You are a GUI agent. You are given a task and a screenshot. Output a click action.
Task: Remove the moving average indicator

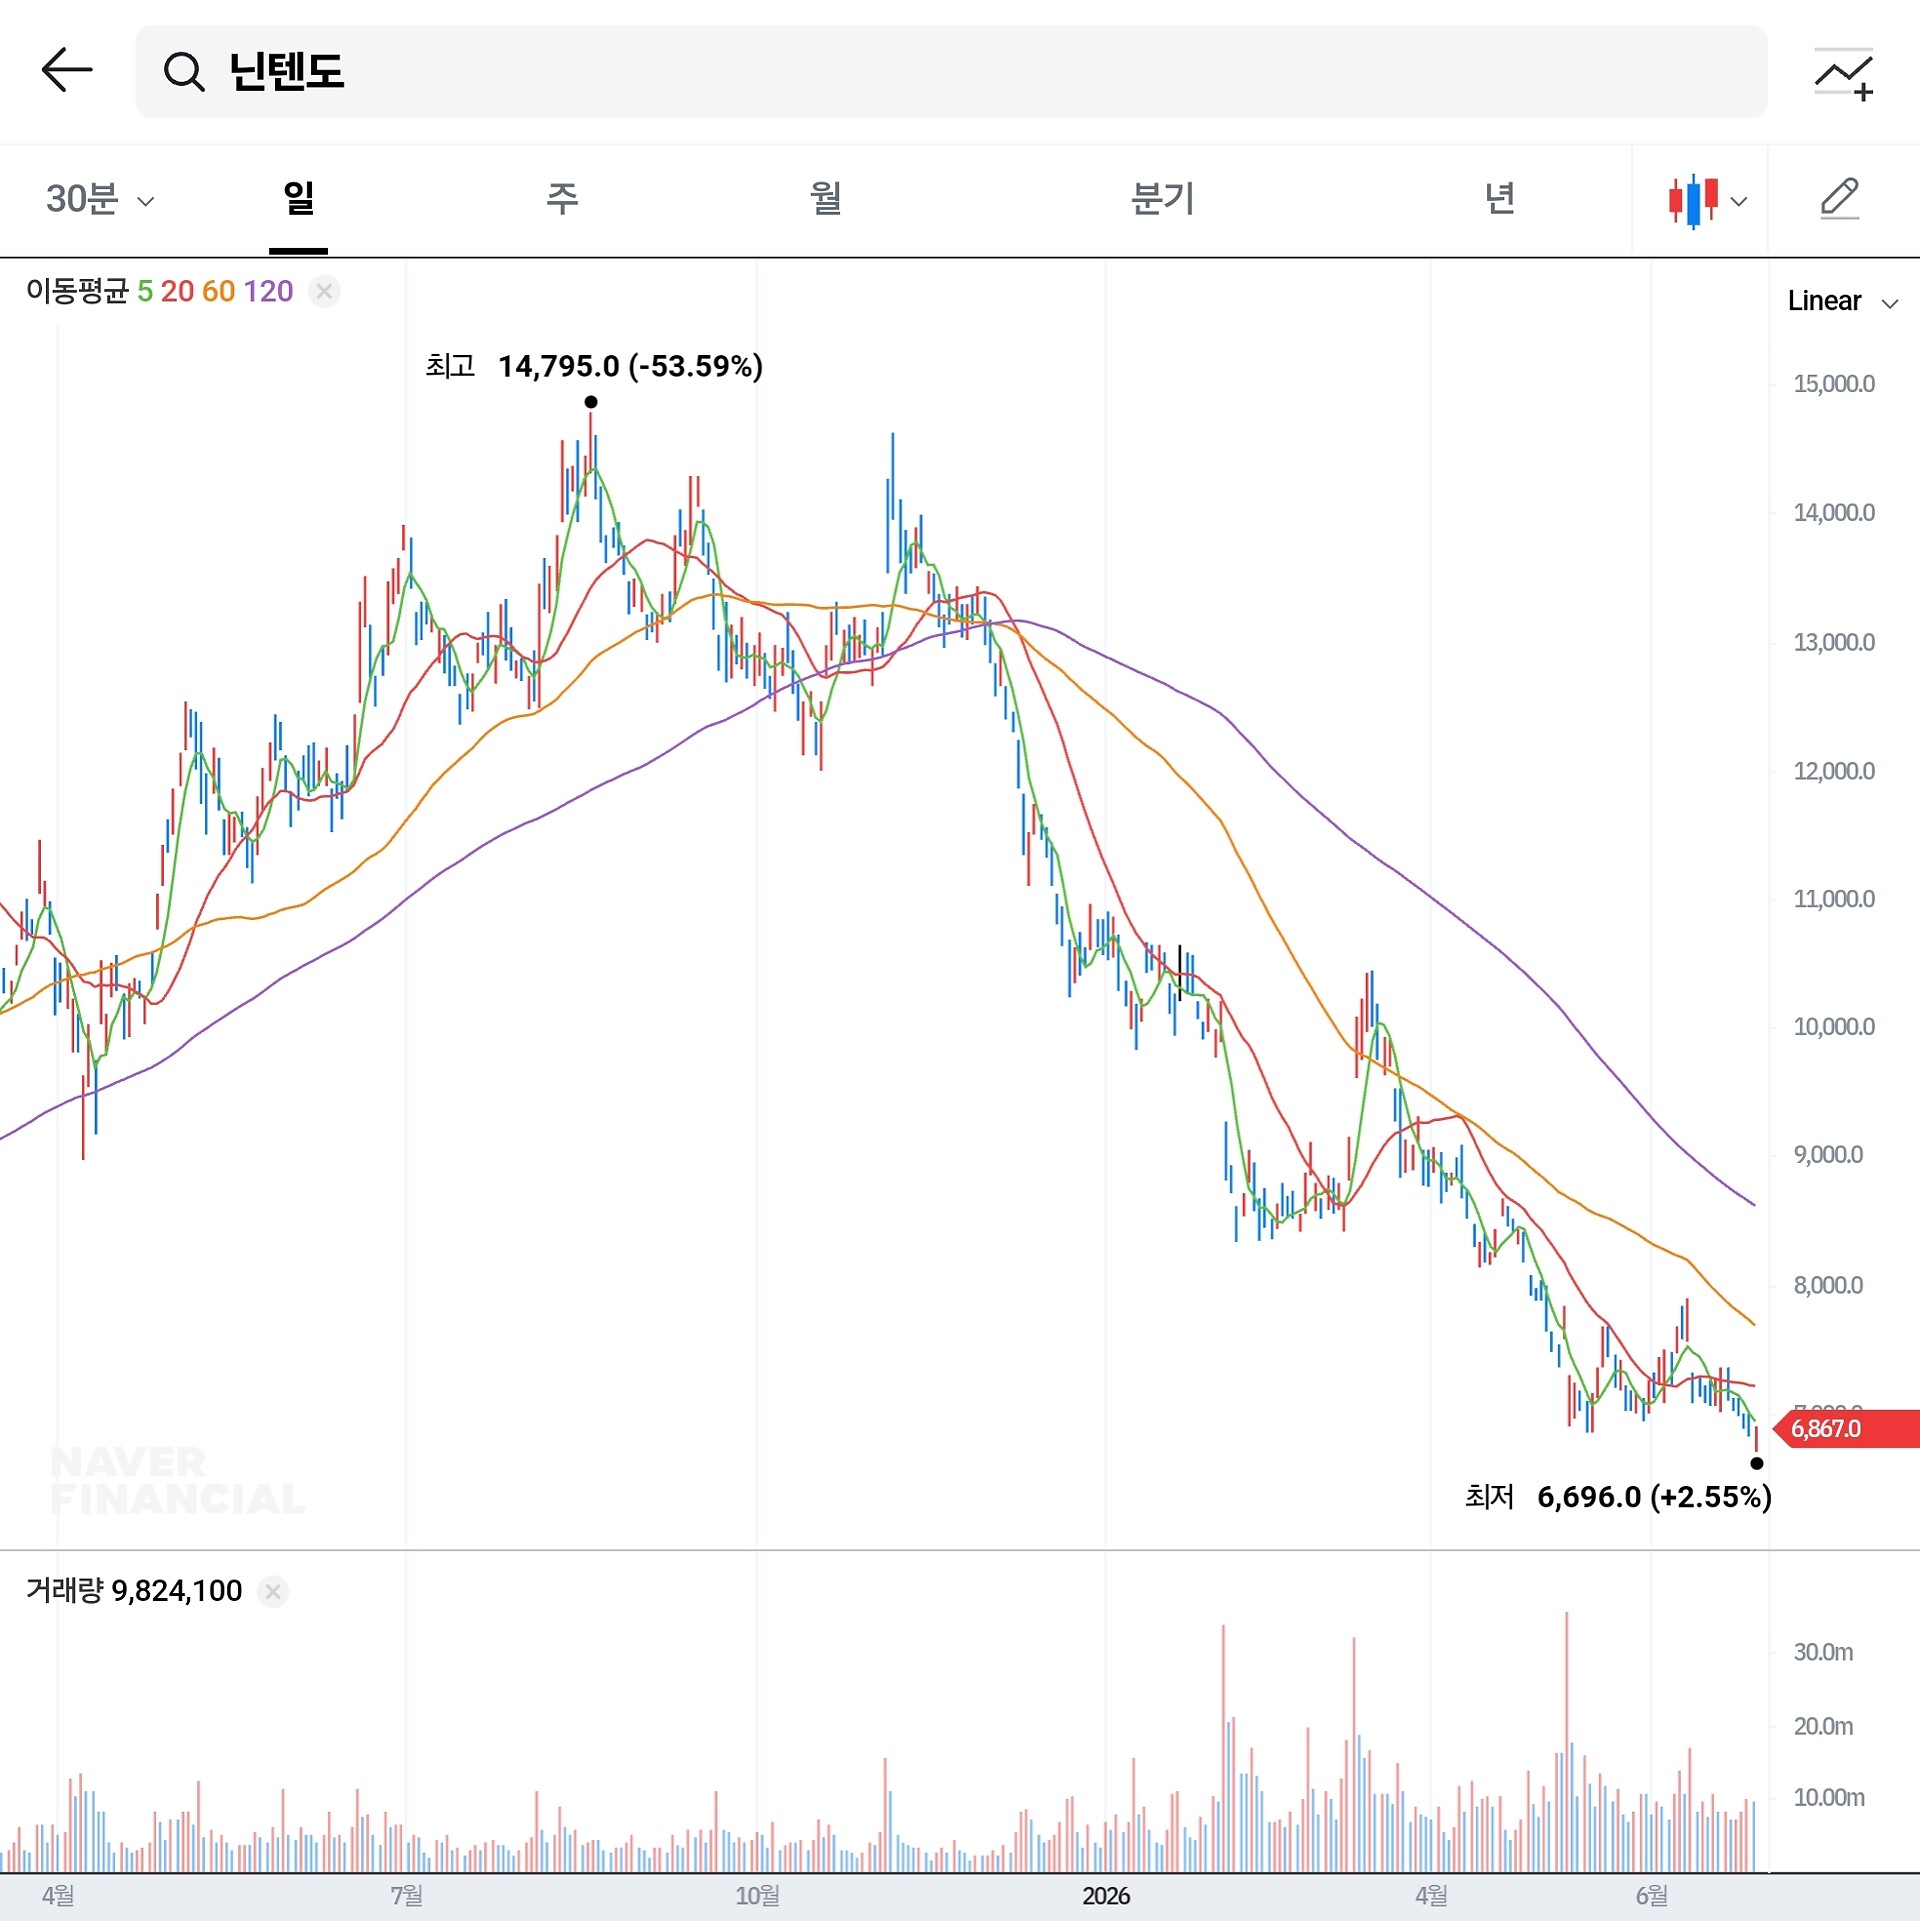(324, 291)
